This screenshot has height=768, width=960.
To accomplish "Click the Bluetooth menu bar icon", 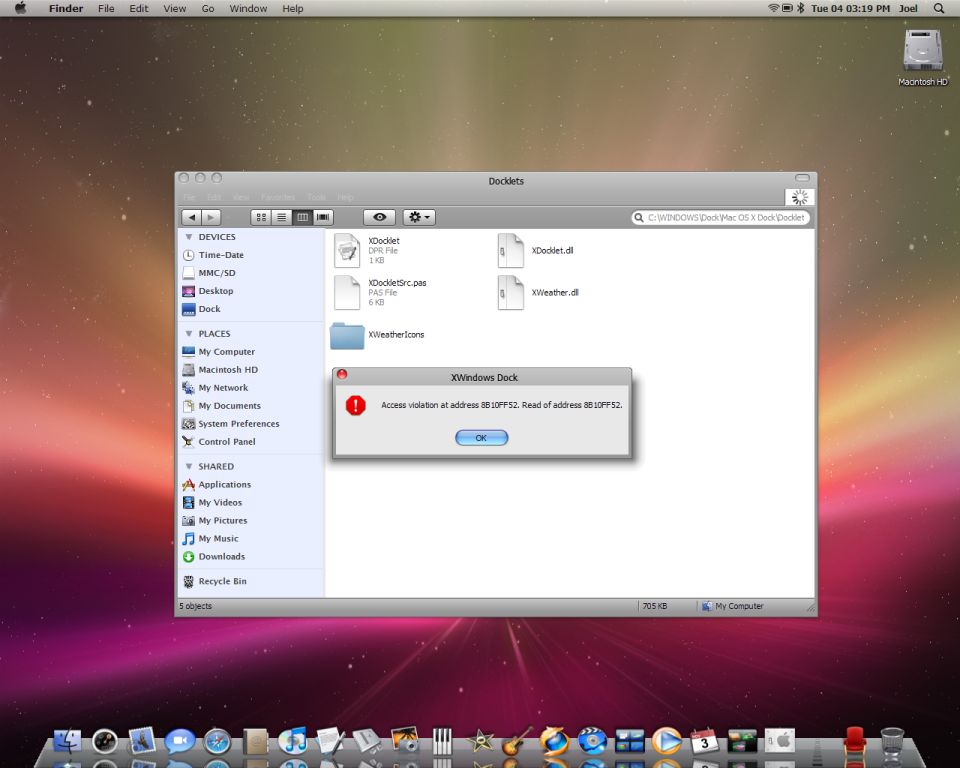I will click(x=801, y=8).
